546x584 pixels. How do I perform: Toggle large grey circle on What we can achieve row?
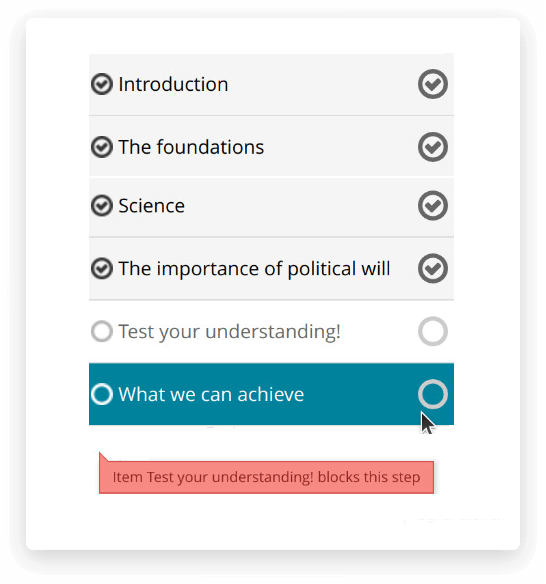[x=433, y=394]
